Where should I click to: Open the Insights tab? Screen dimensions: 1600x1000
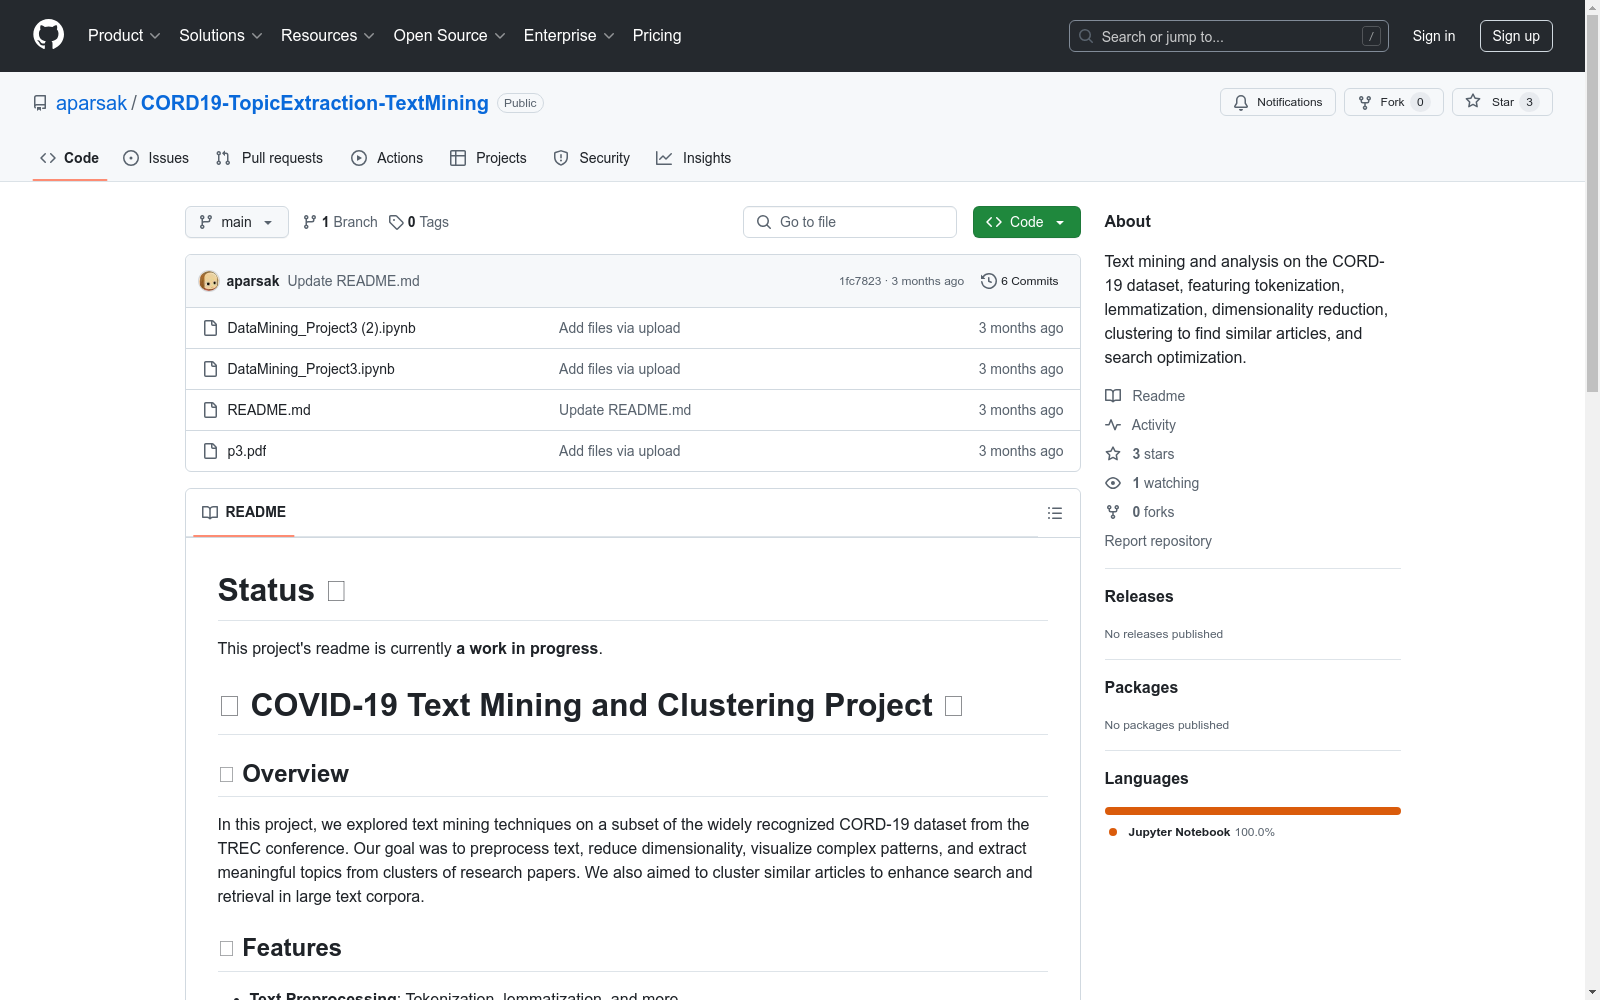tap(693, 158)
